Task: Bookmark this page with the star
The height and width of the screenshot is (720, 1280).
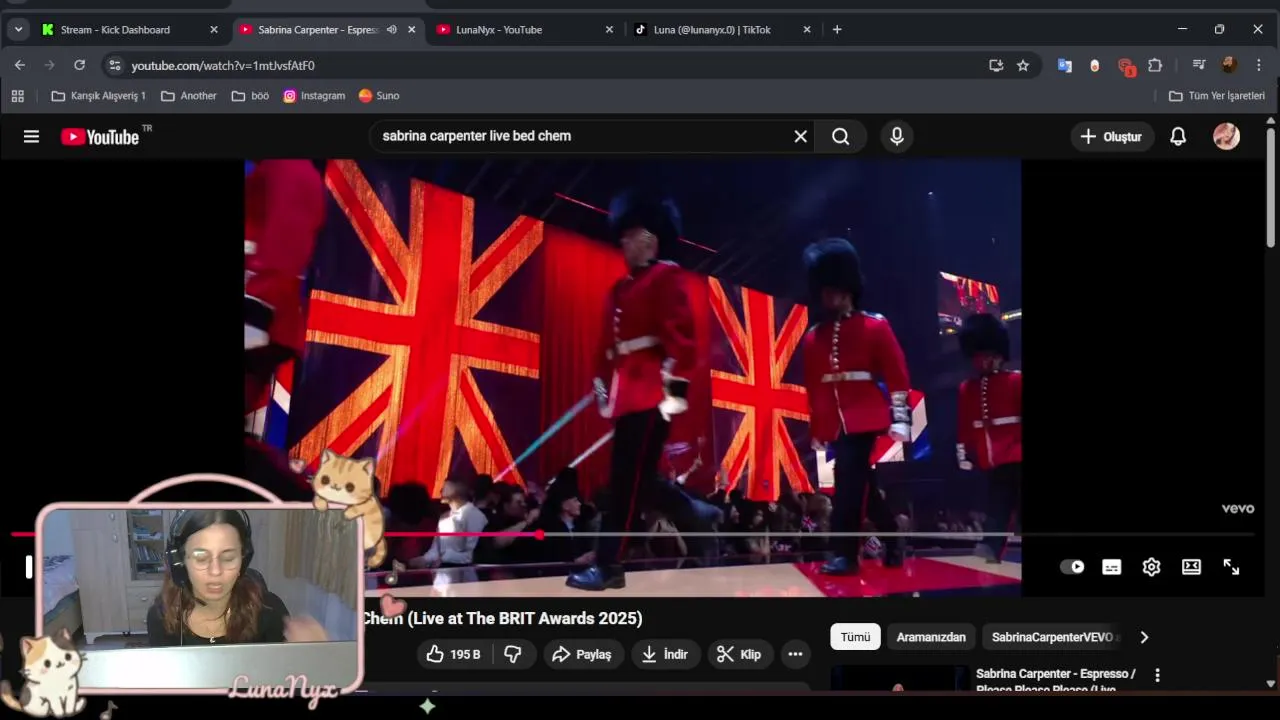Action: (x=1023, y=65)
